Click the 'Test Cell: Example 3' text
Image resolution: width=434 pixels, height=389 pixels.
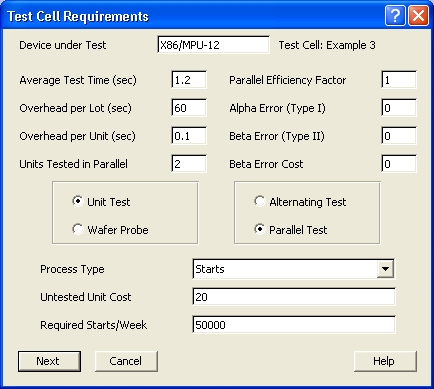pos(327,45)
